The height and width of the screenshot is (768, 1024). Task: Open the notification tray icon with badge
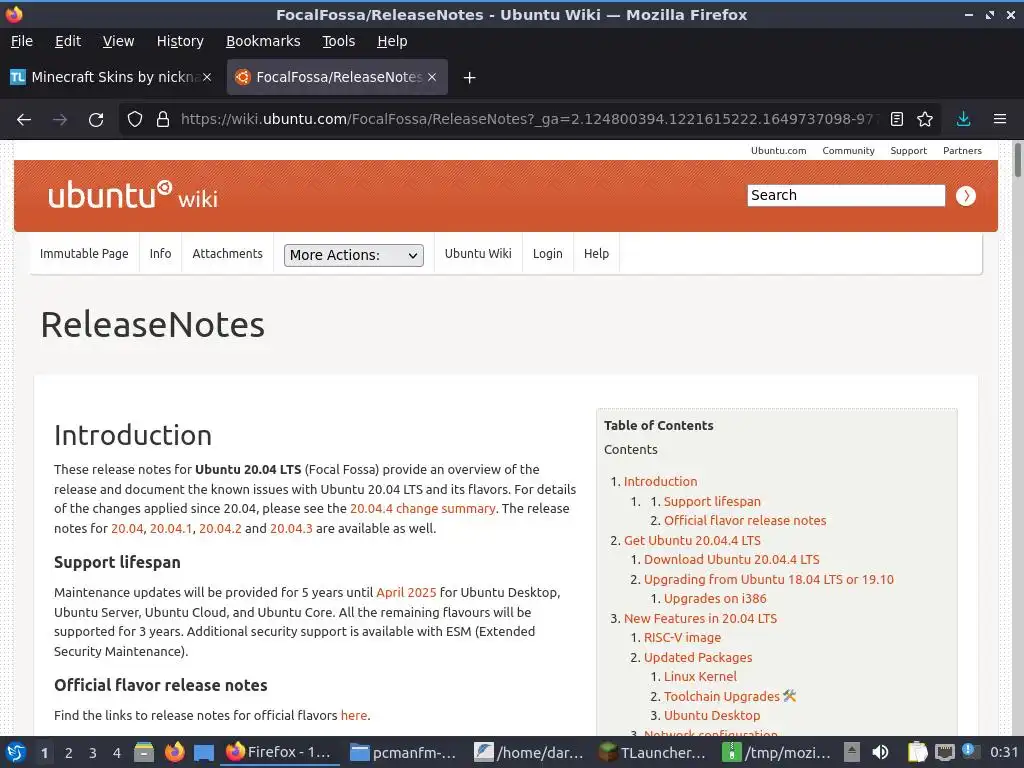pos(970,752)
